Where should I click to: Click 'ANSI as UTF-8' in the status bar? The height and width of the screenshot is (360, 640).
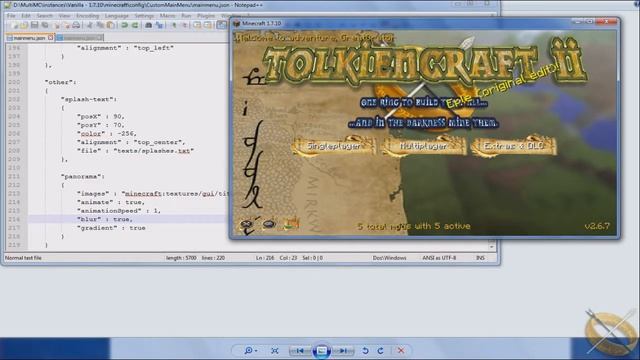439,258
